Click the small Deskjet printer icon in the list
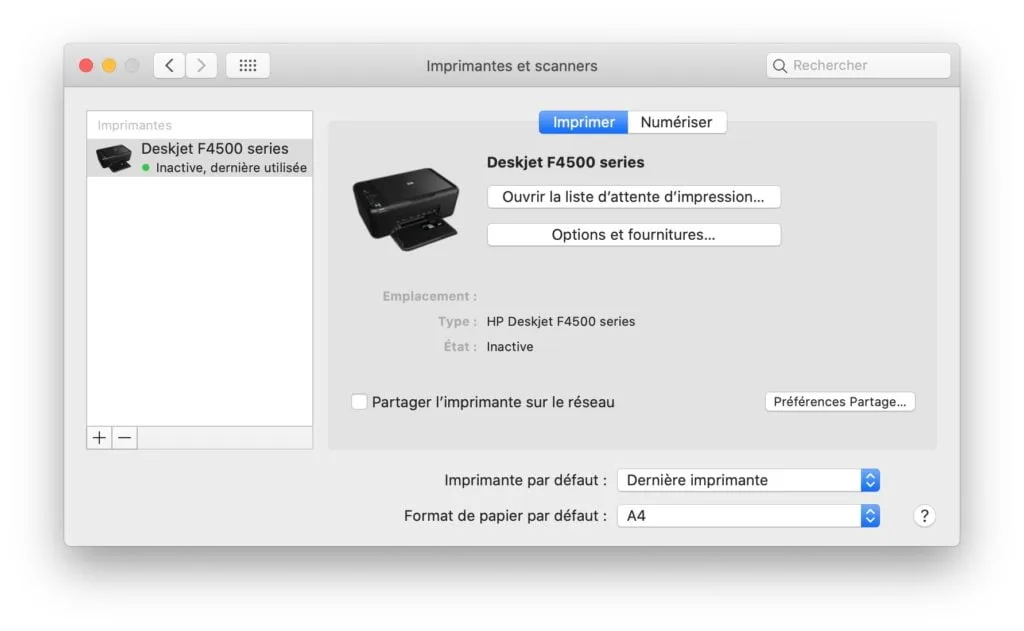This screenshot has width=1024, height=631. (114, 158)
